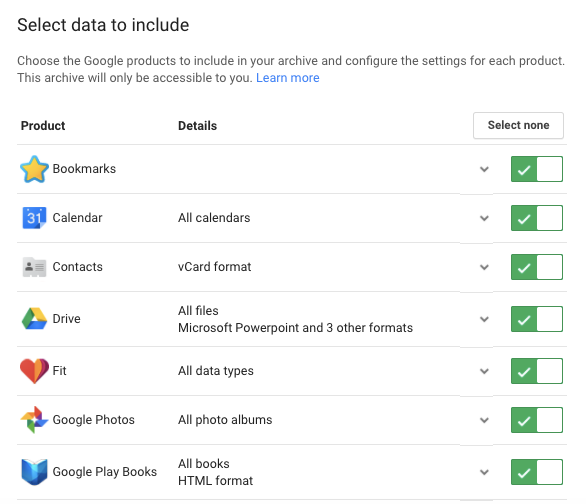The image size is (586, 504).
Task: Click the Google Photos product name
Action: click(93, 420)
